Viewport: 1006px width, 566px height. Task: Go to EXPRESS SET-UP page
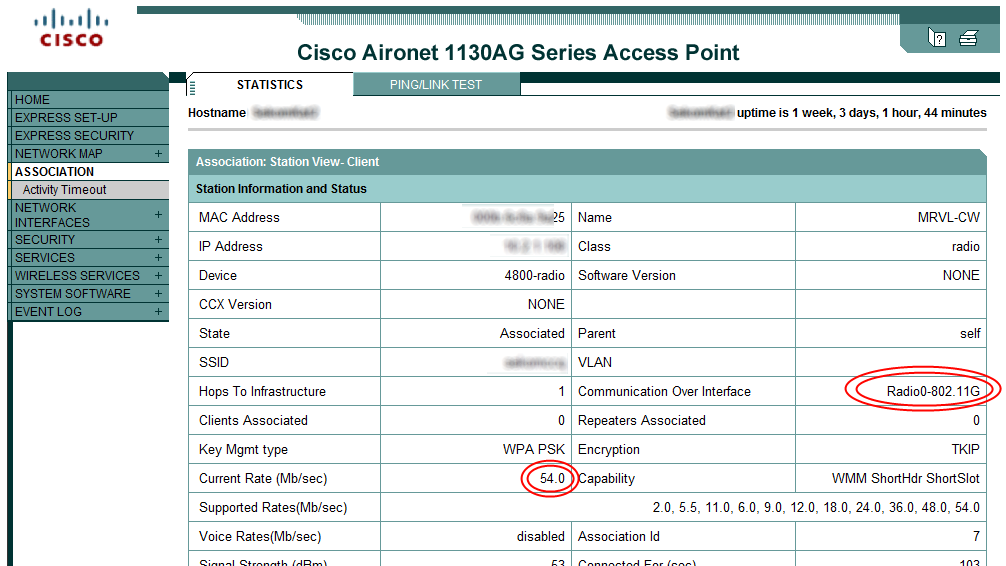coord(66,118)
